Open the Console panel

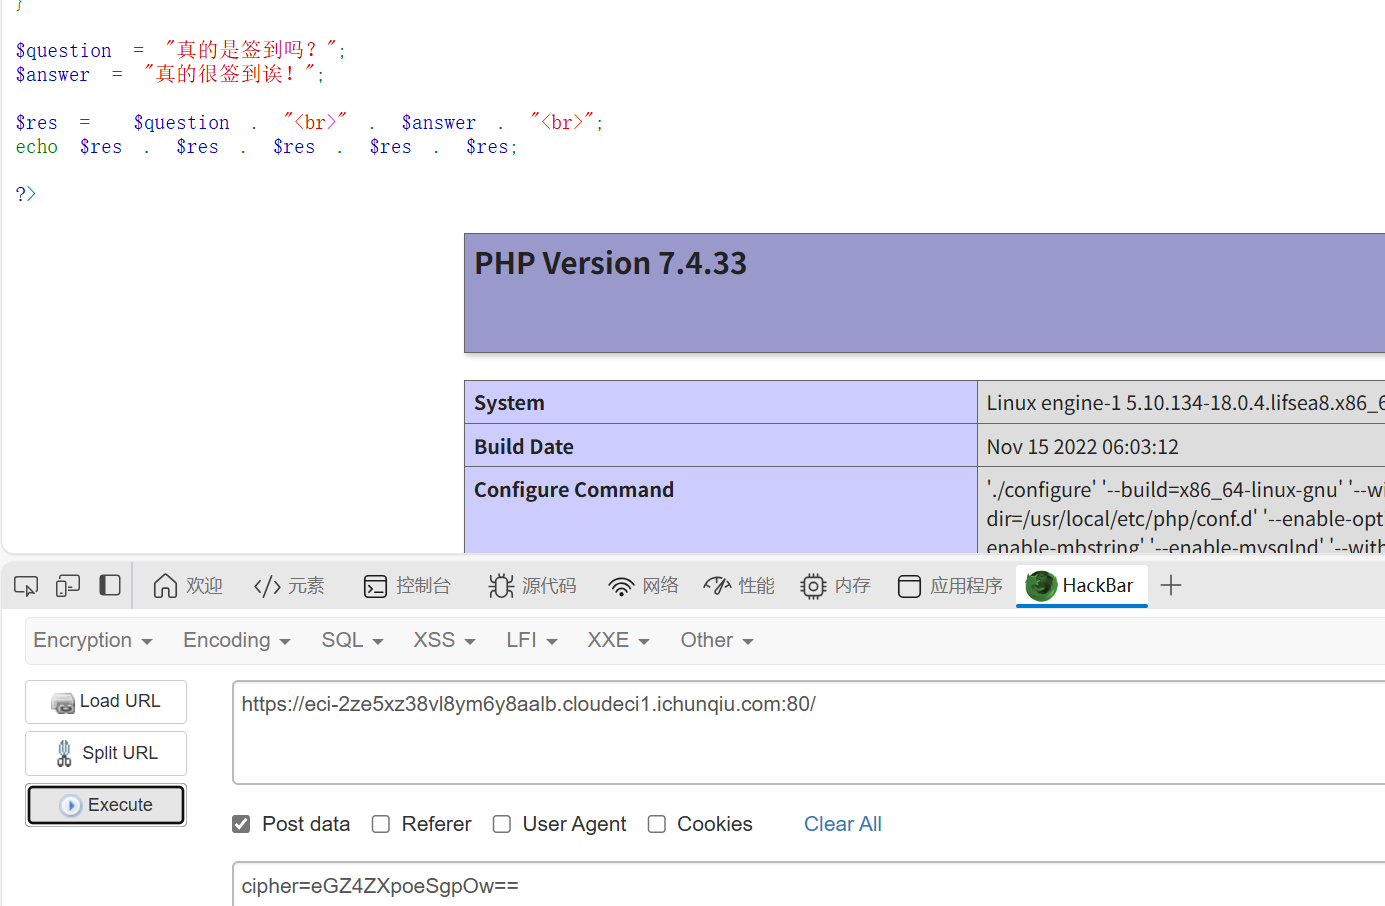pyautogui.click(x=407, y=586)
